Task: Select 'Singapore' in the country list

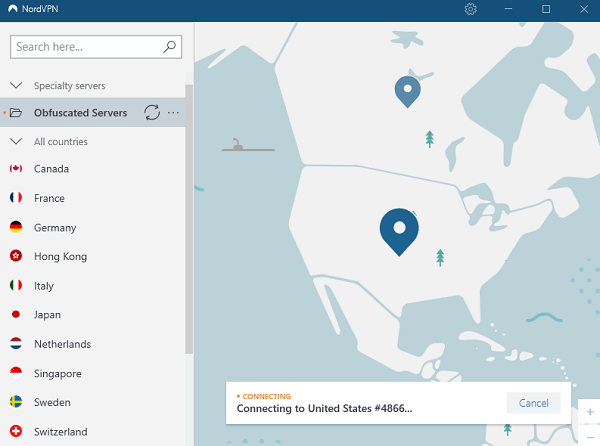Action: (57, 373)
